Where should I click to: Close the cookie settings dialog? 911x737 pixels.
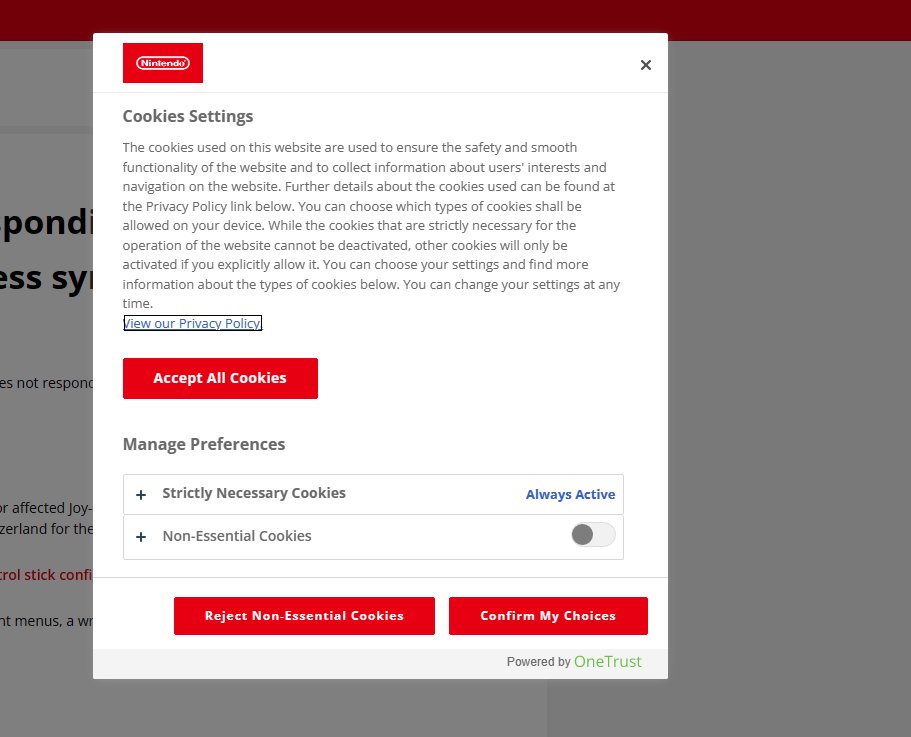tap(645, 65)
